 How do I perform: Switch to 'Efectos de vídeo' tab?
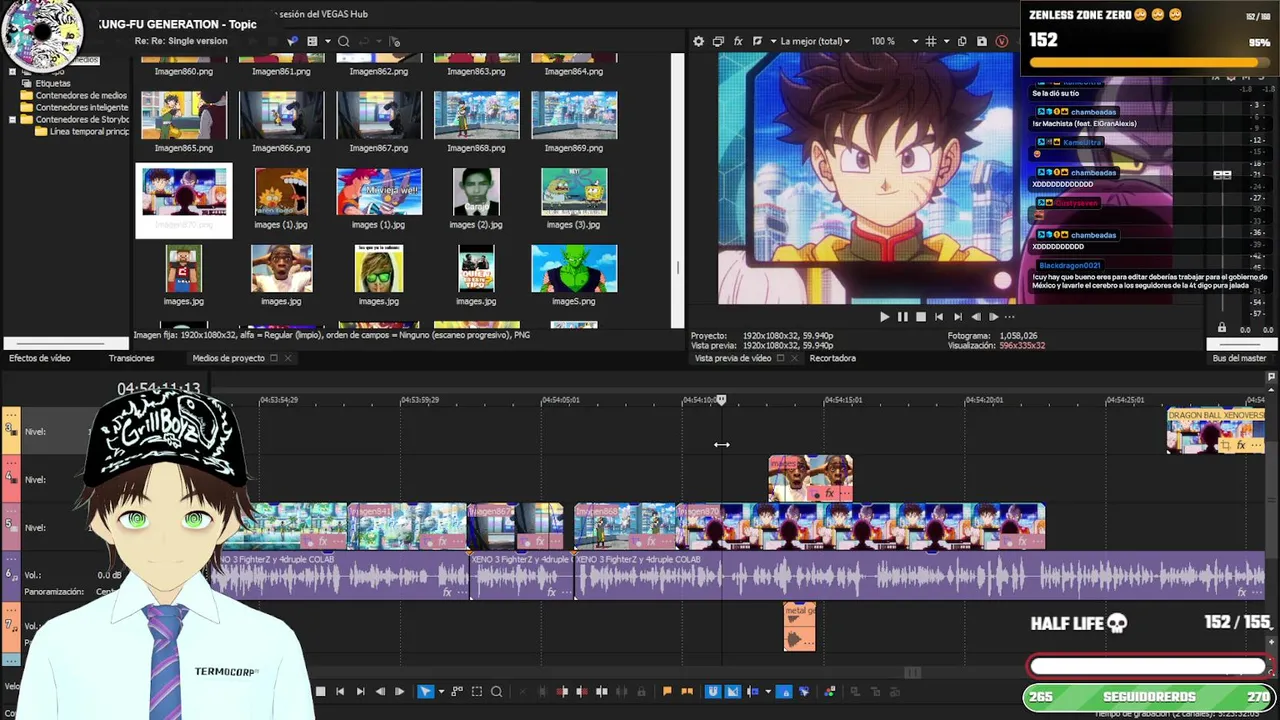tap(40, 358)
